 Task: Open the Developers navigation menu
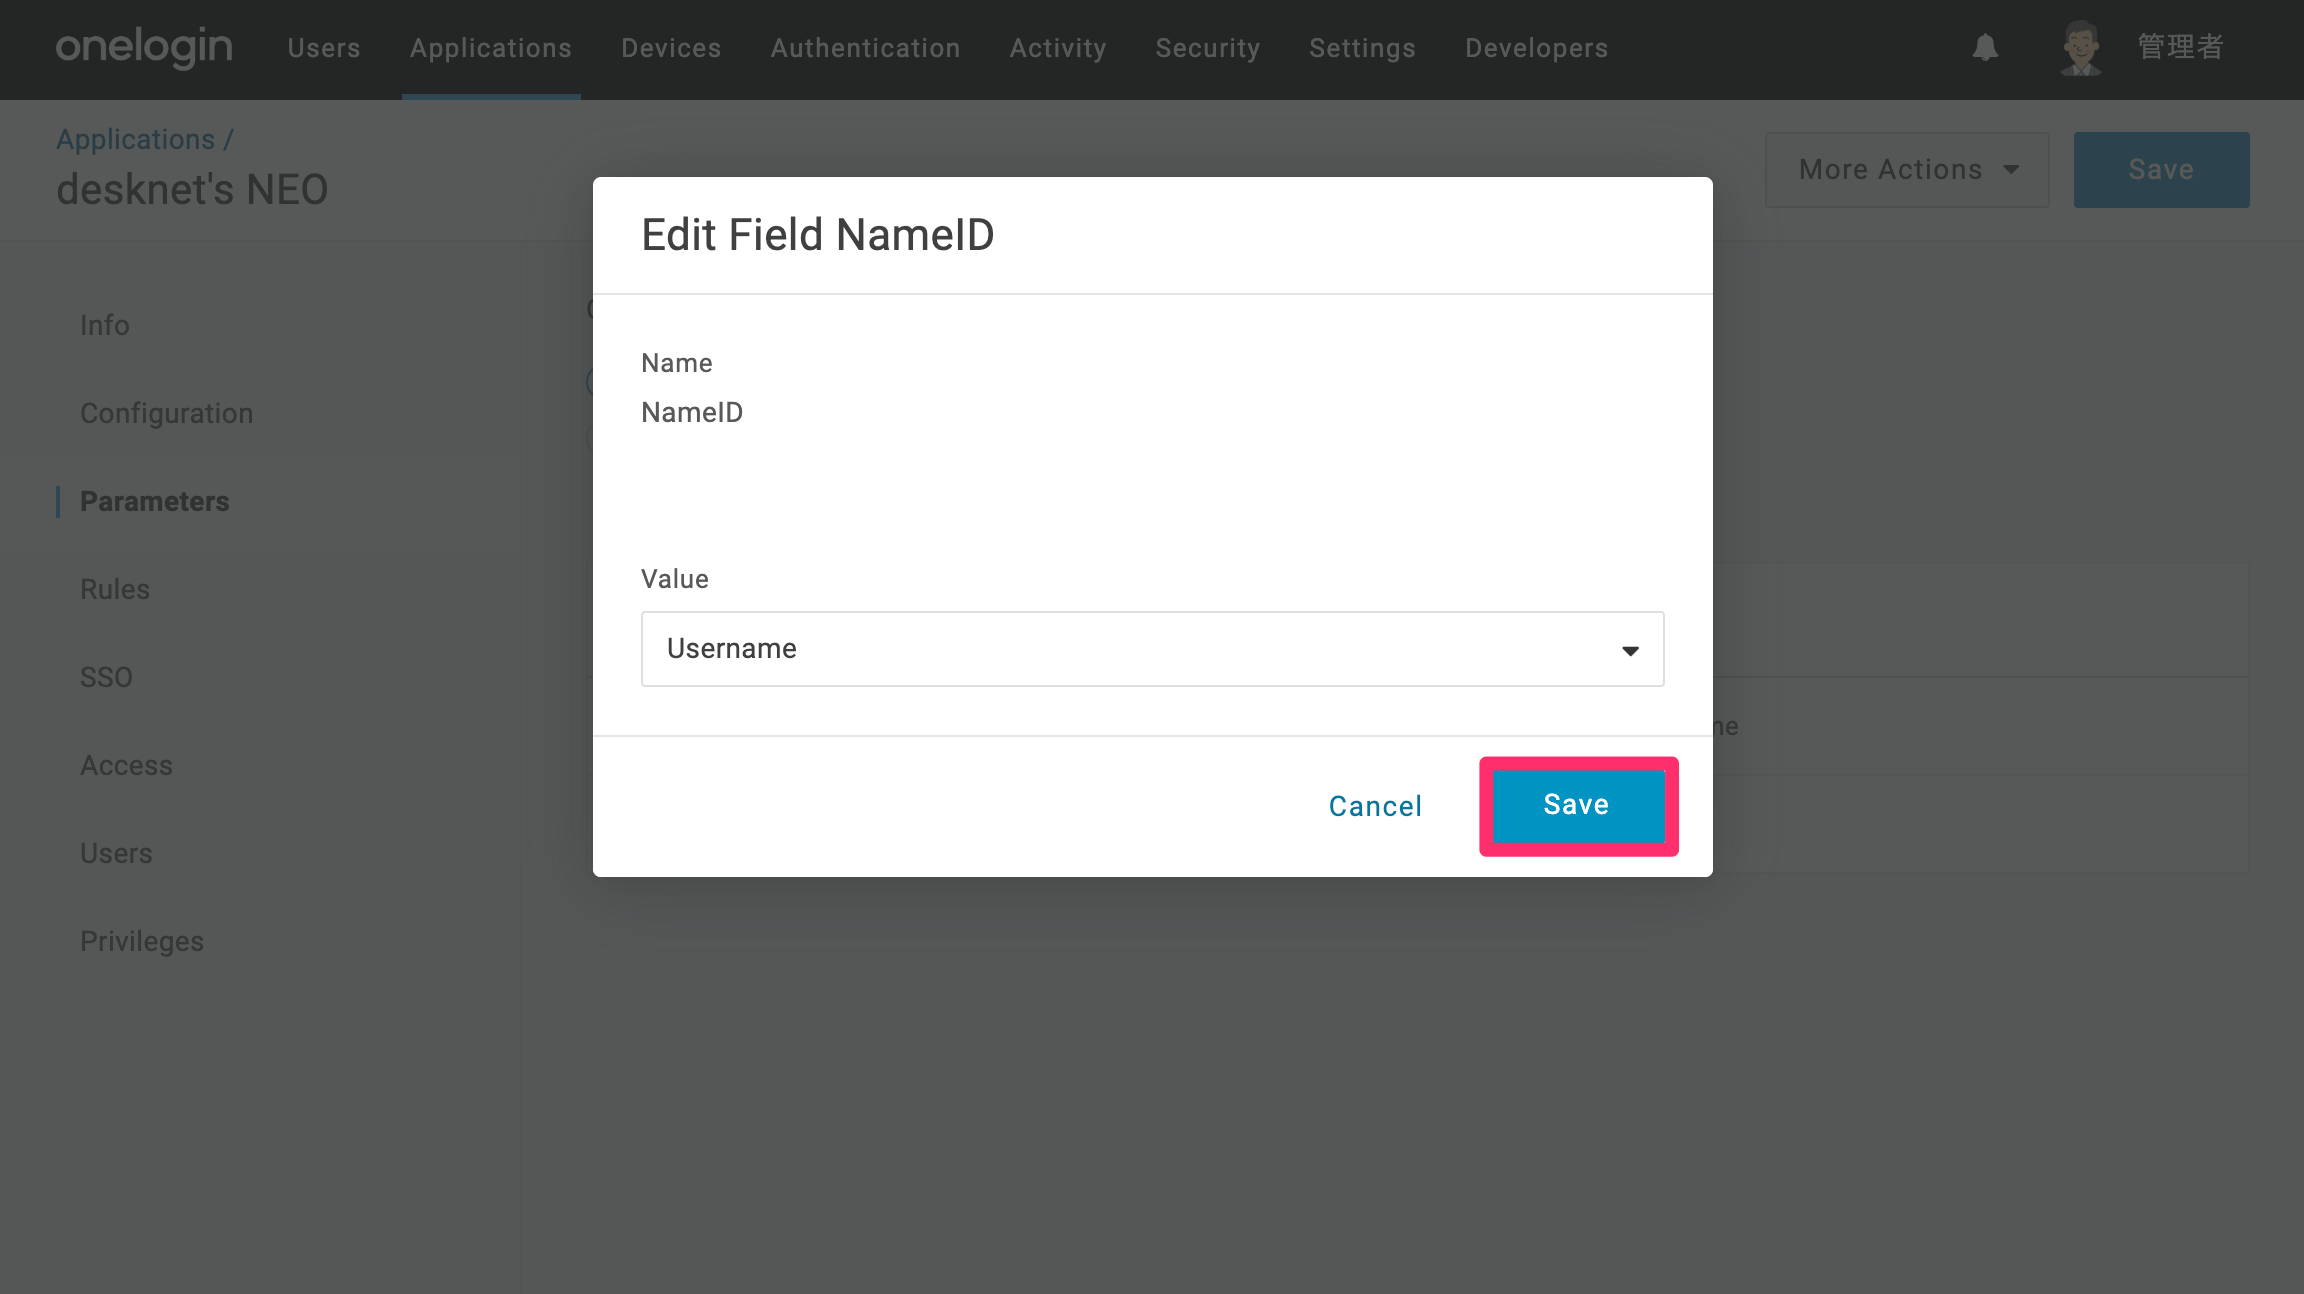1536,48
